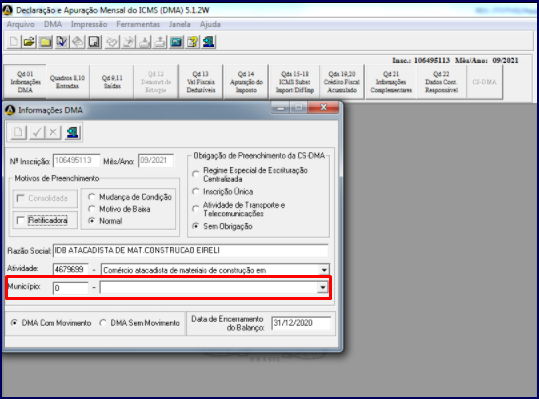Select Regime Especial de Escrituração Centralizada option
539x399 pixels.
[196, 174]
